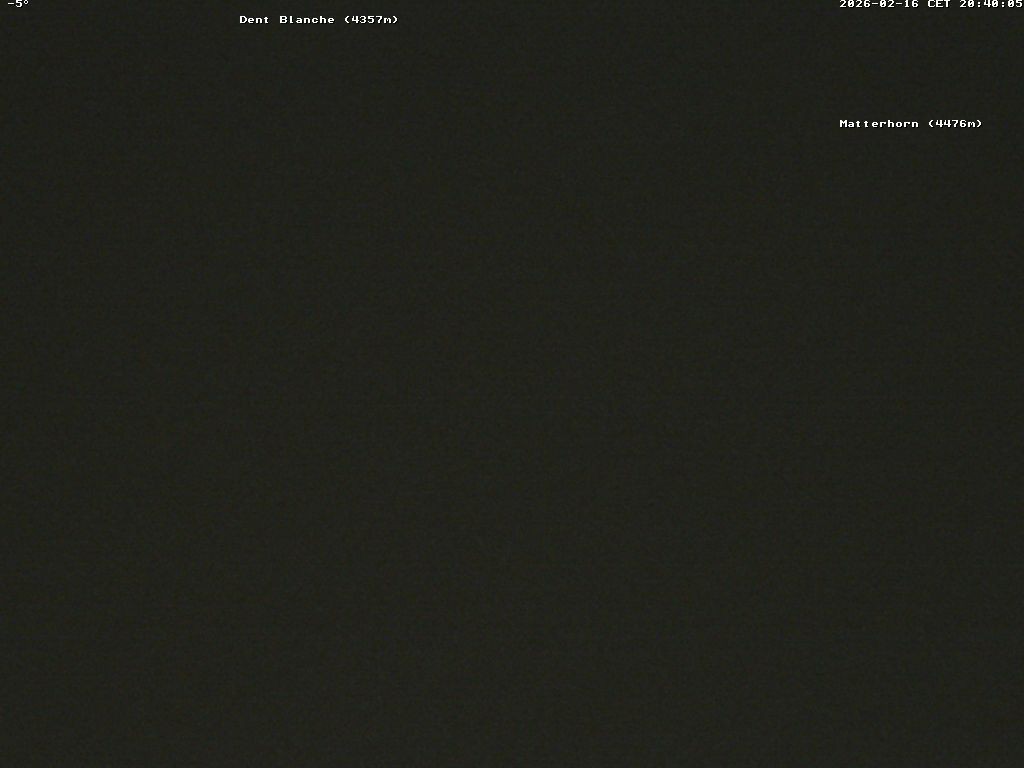The height and width of the screenshot is (768, 1024).
Task: Click the dark sky above the Matterhorn label
Action: pos(910,70)
